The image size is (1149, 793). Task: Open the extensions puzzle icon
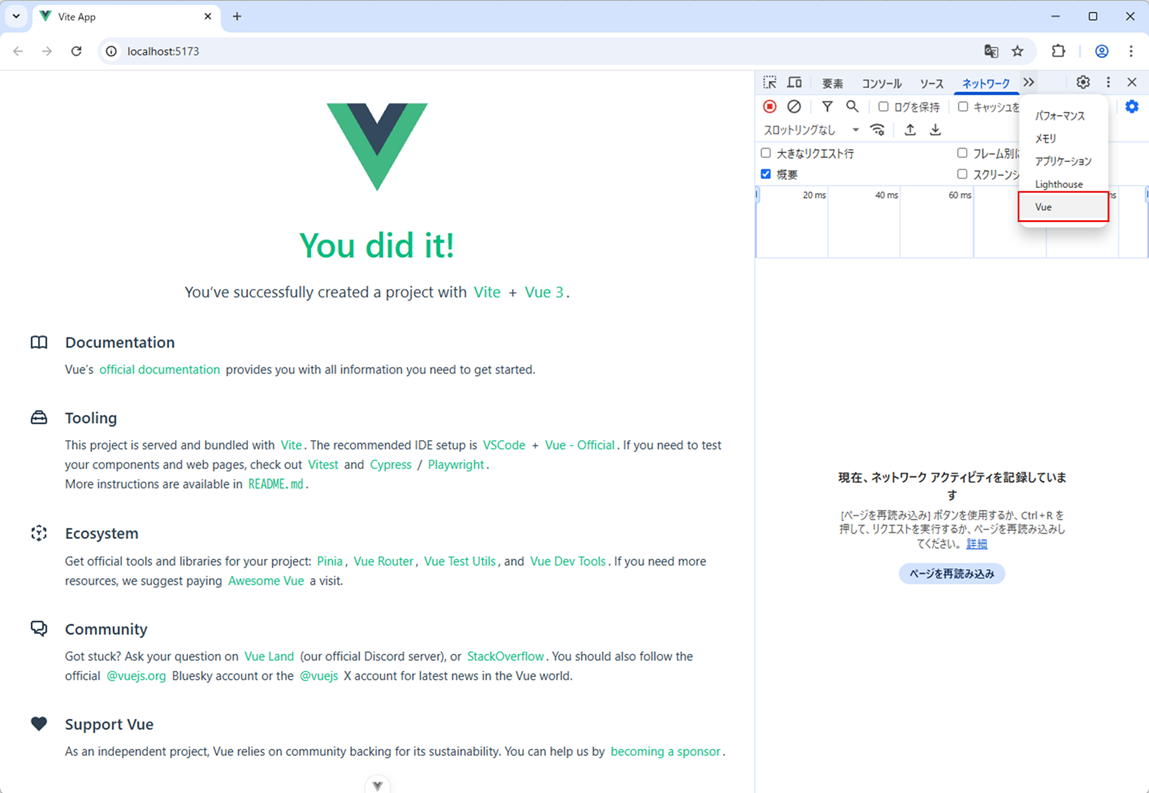click(1058, 51)
